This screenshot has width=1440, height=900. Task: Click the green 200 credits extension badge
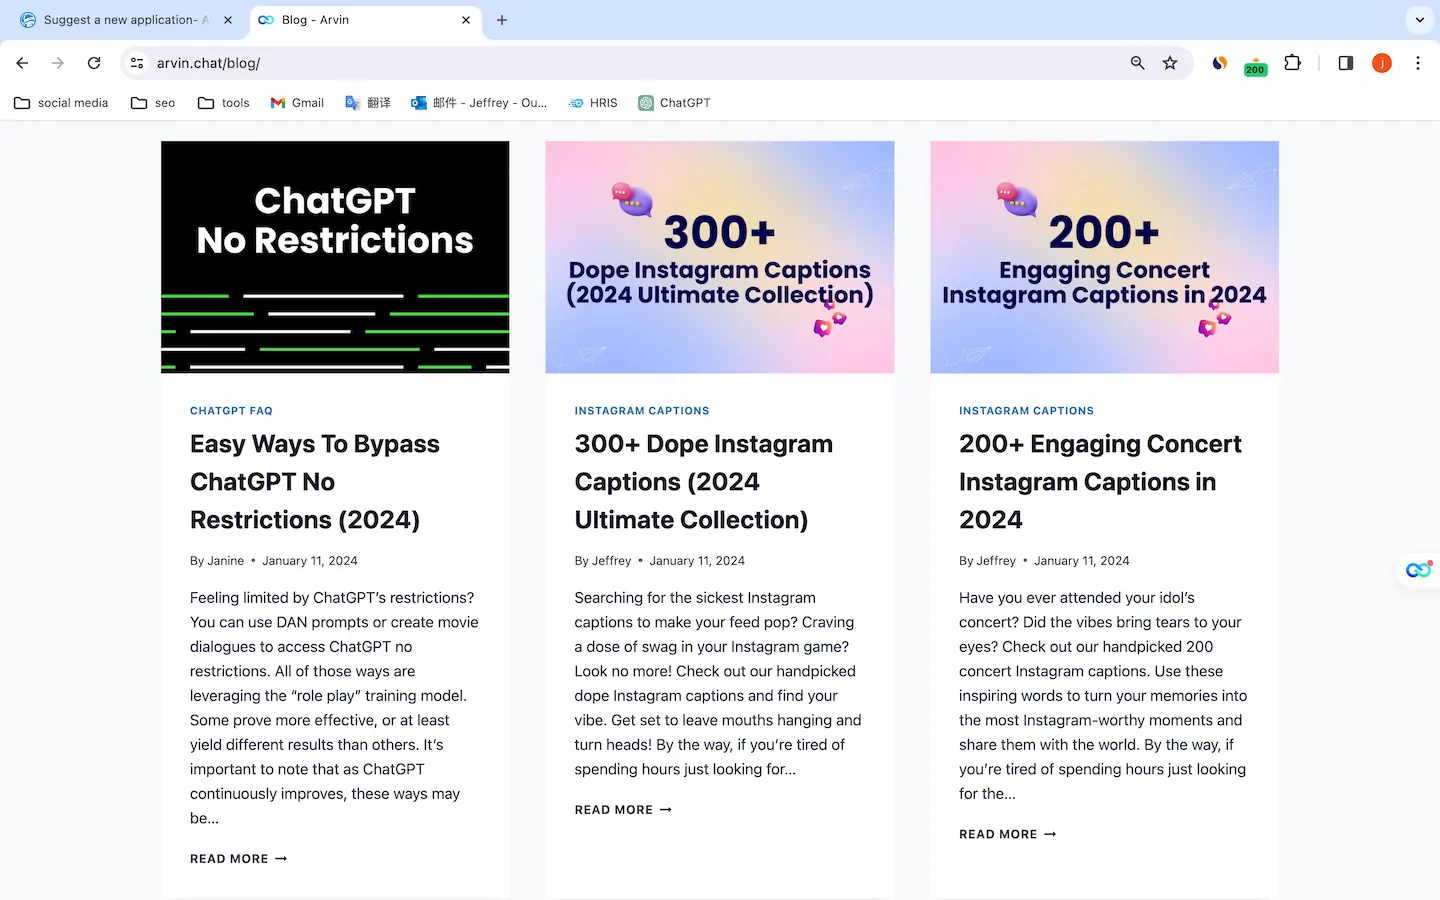1255,67
